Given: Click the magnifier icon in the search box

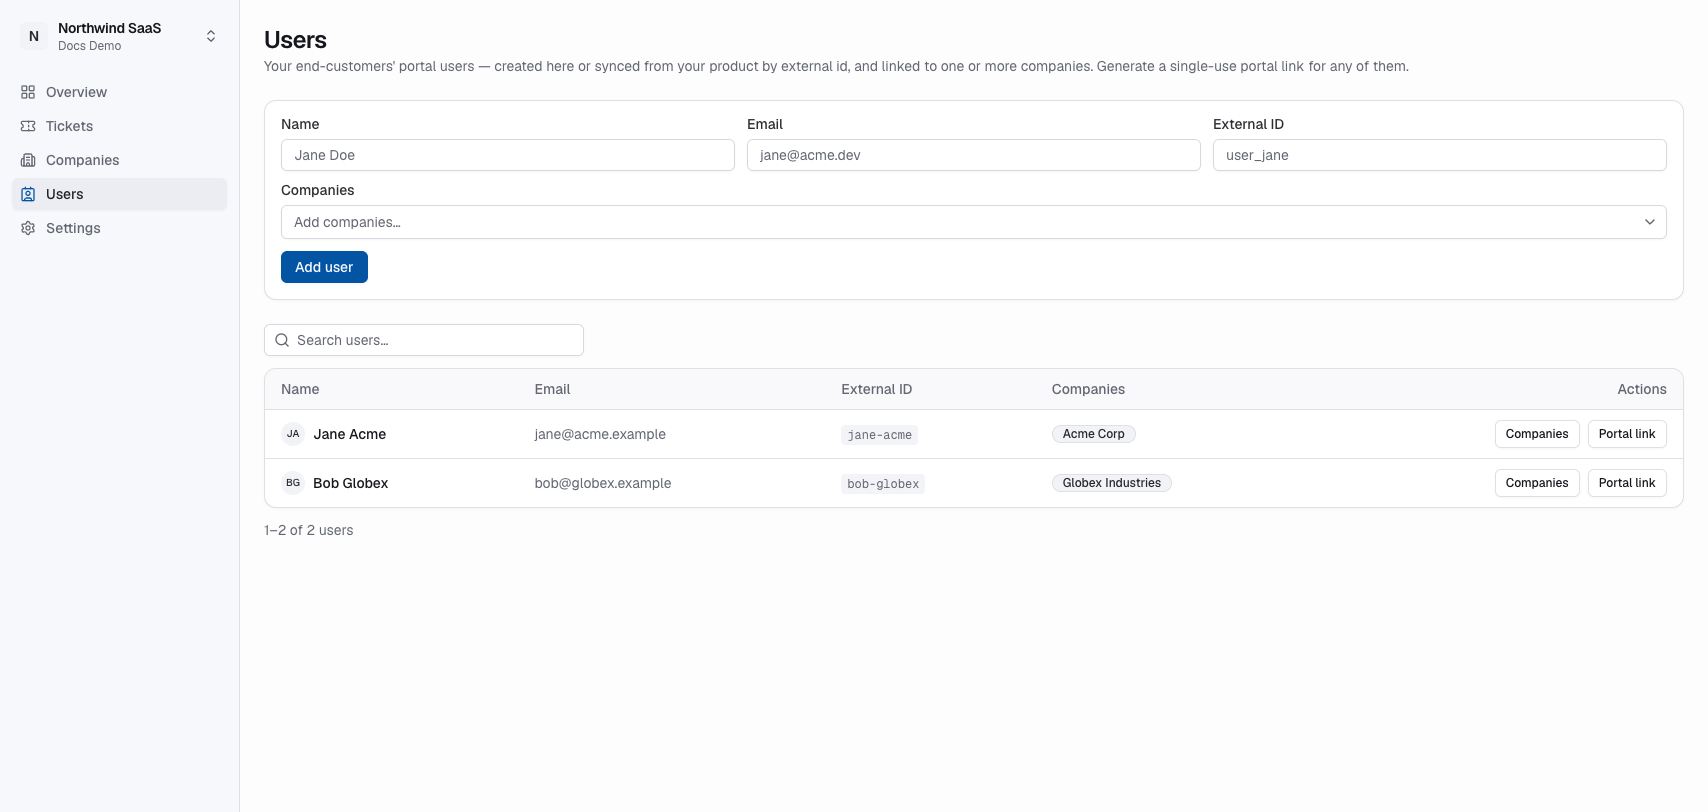Looking at the screenshot, I should [282, 340].
